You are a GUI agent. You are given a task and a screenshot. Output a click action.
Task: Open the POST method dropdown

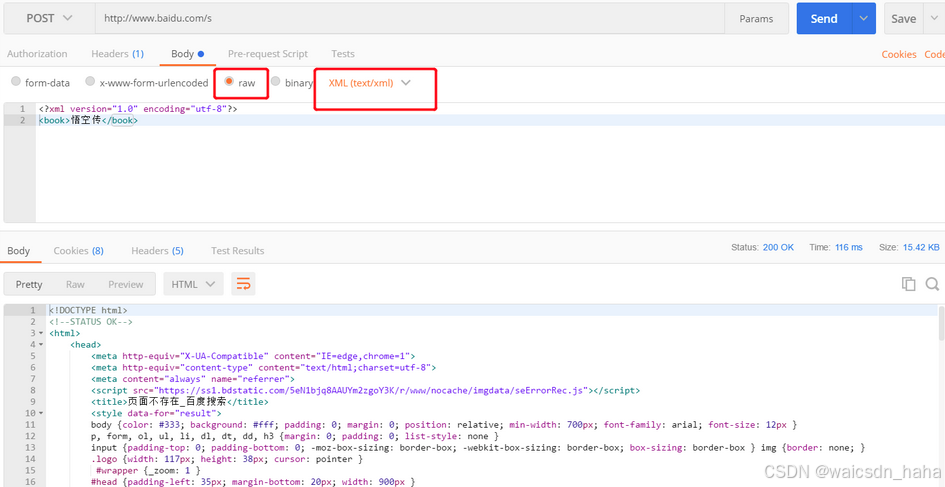(49, 19)
